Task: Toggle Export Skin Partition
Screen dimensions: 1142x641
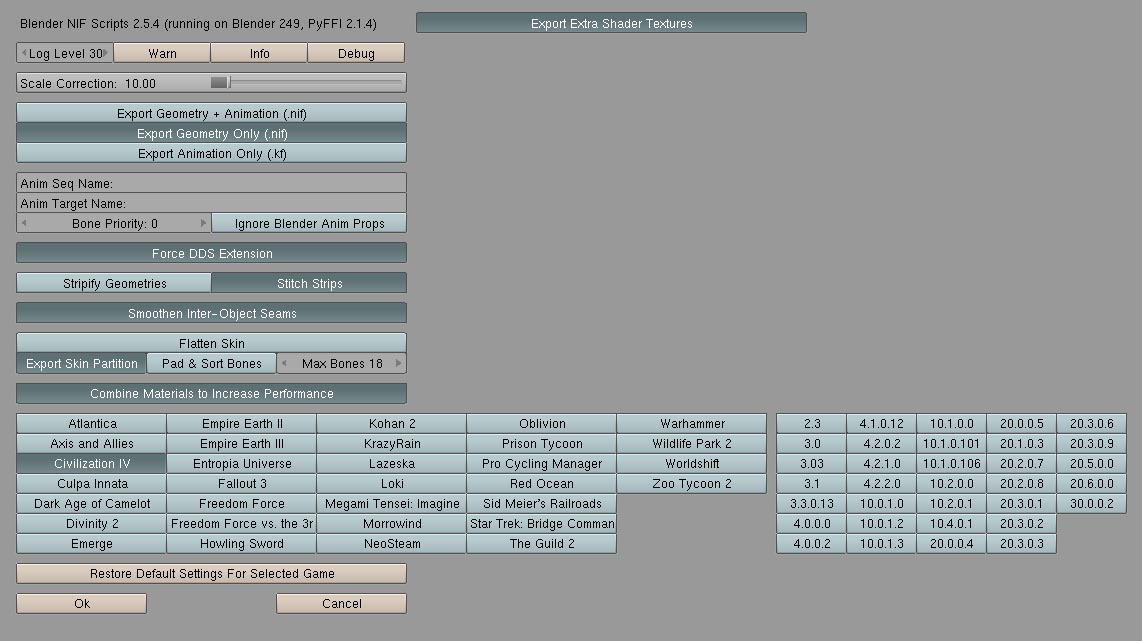Action: click(x=82, y=363)
